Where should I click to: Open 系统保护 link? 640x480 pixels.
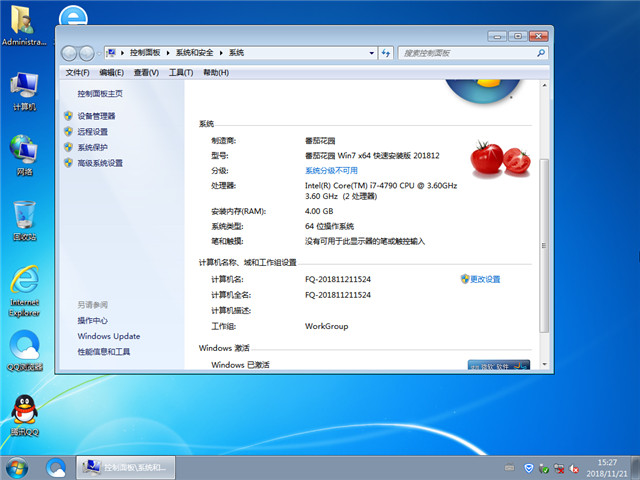click(93, 147)
